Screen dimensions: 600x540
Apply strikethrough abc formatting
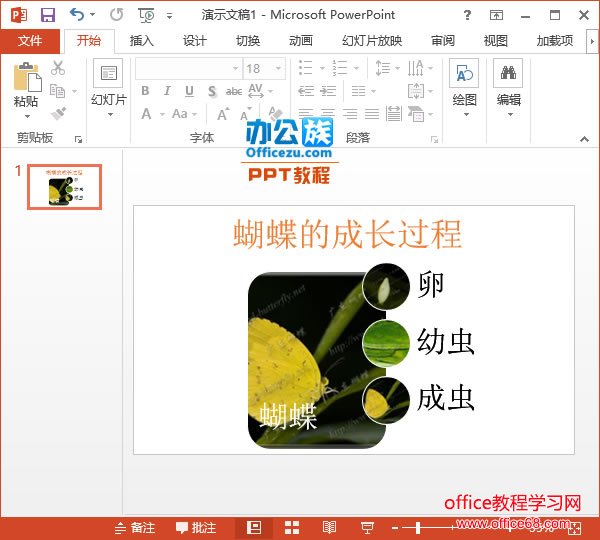233,91
